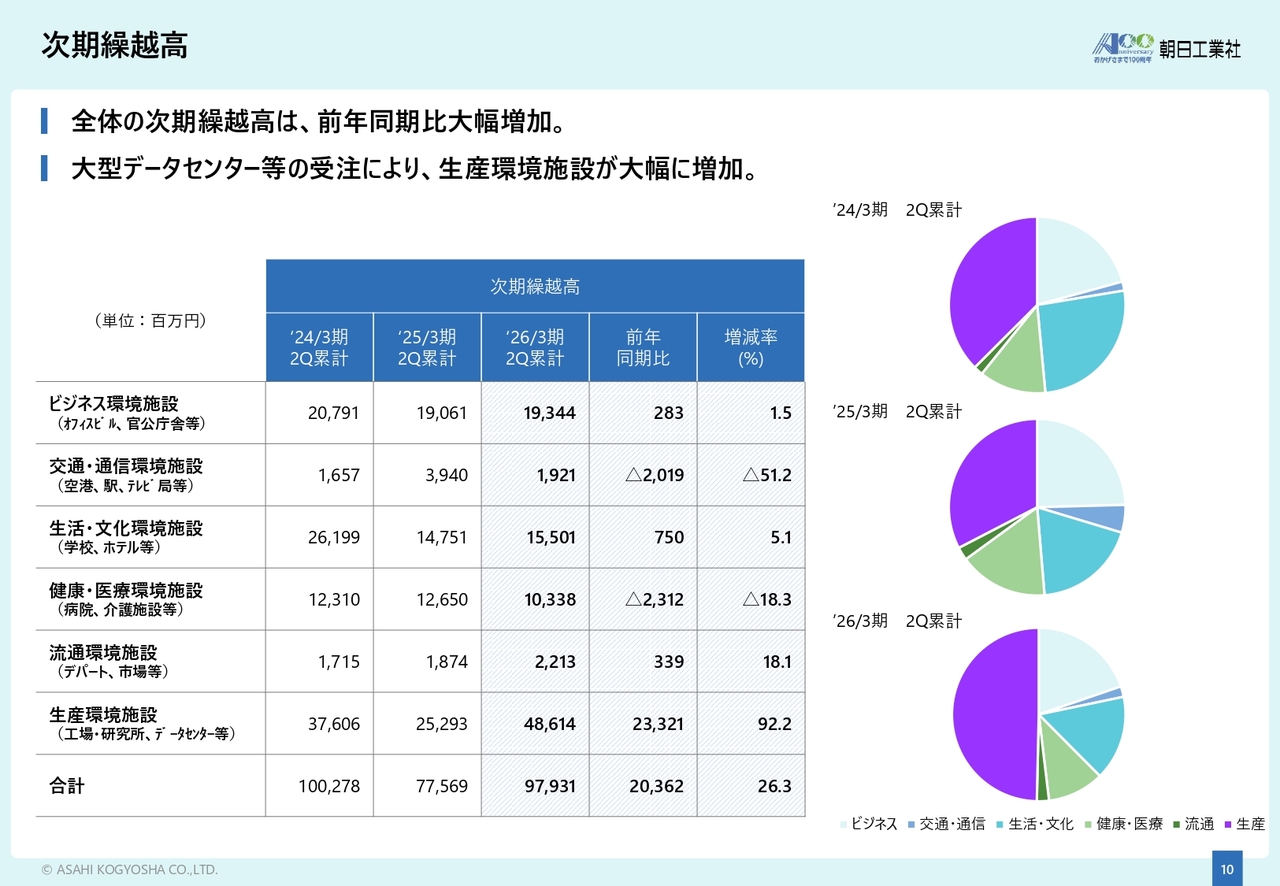Select the 生活・文化 legend color marker
1280x886 pixels.
[x=1000, y=825]
